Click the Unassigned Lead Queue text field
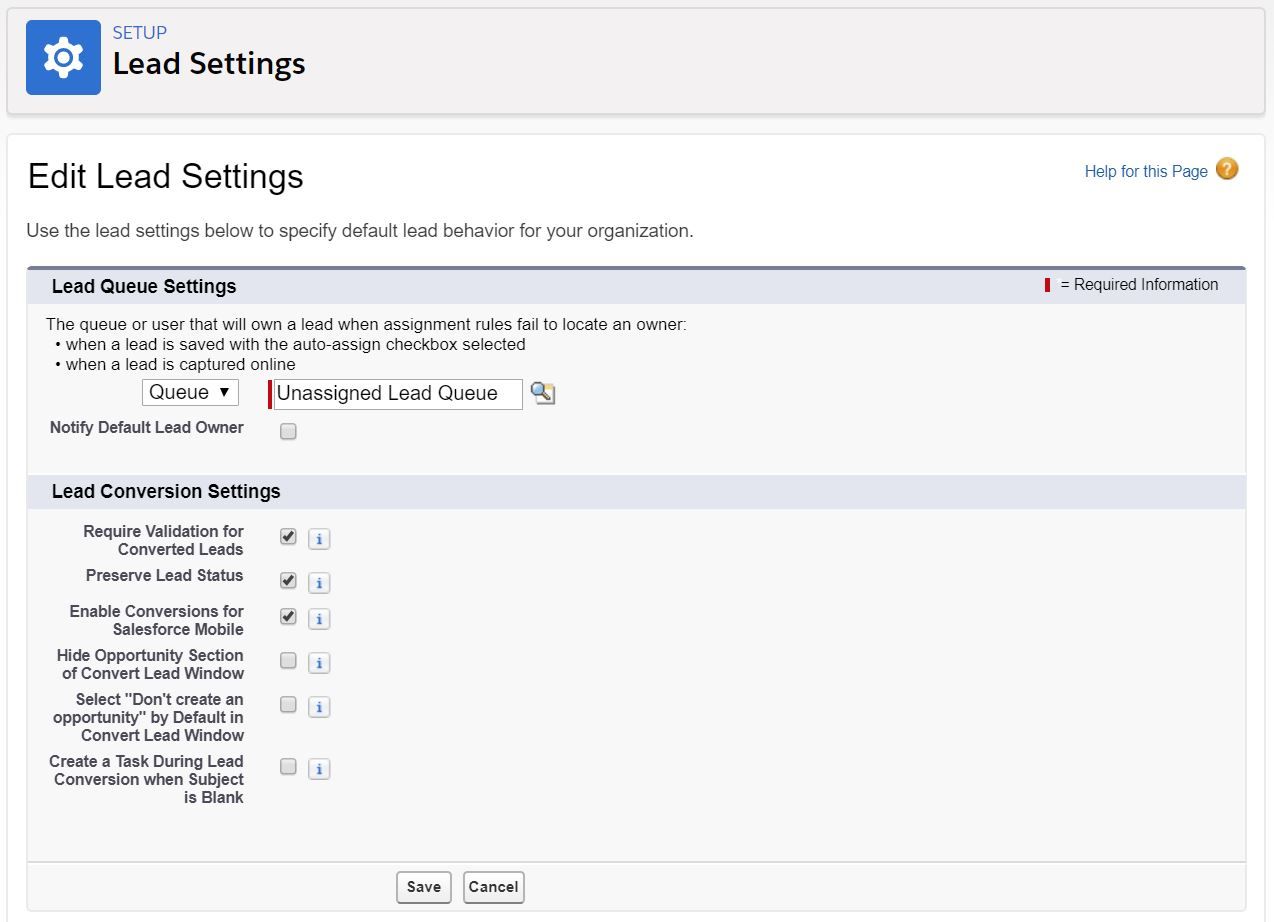The image size is (1274, 922). [x=397, y=394]
